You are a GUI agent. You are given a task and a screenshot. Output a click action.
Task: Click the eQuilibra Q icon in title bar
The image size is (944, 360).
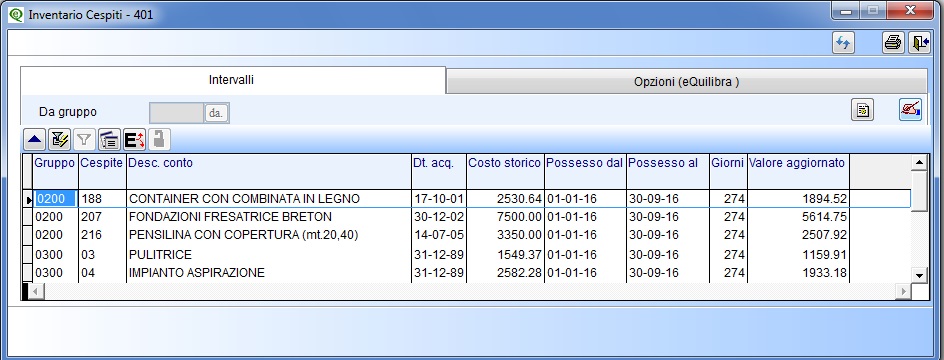click(16, 14)
